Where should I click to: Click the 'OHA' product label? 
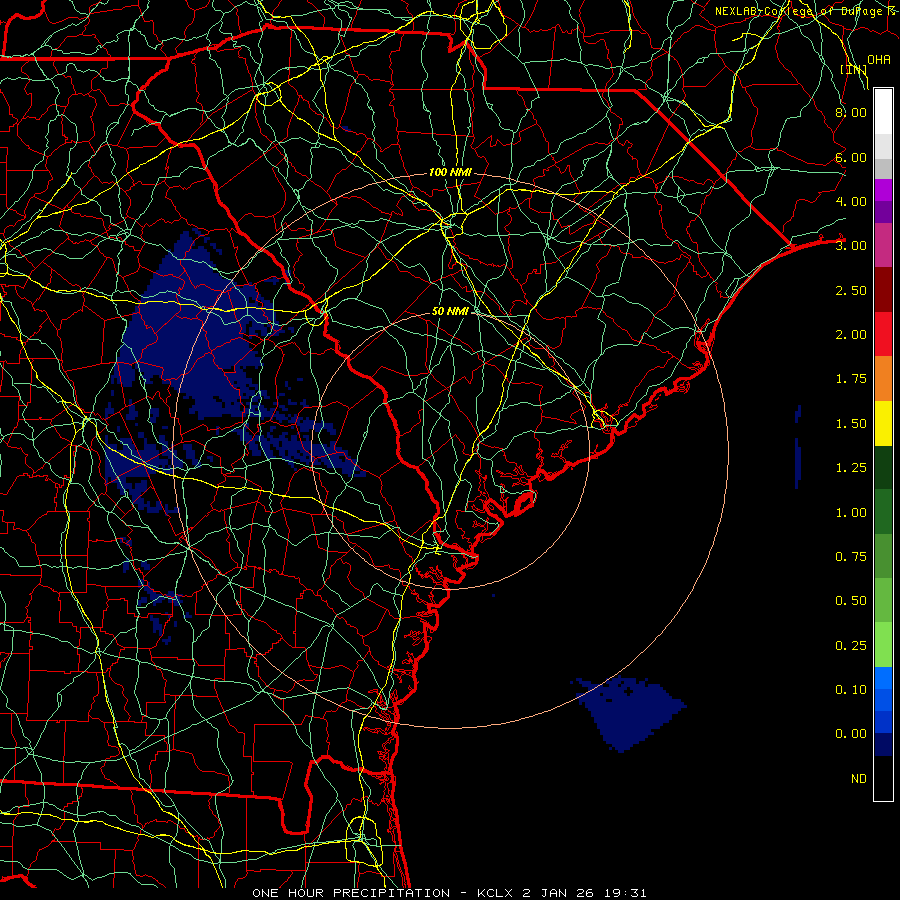(879, 60)
